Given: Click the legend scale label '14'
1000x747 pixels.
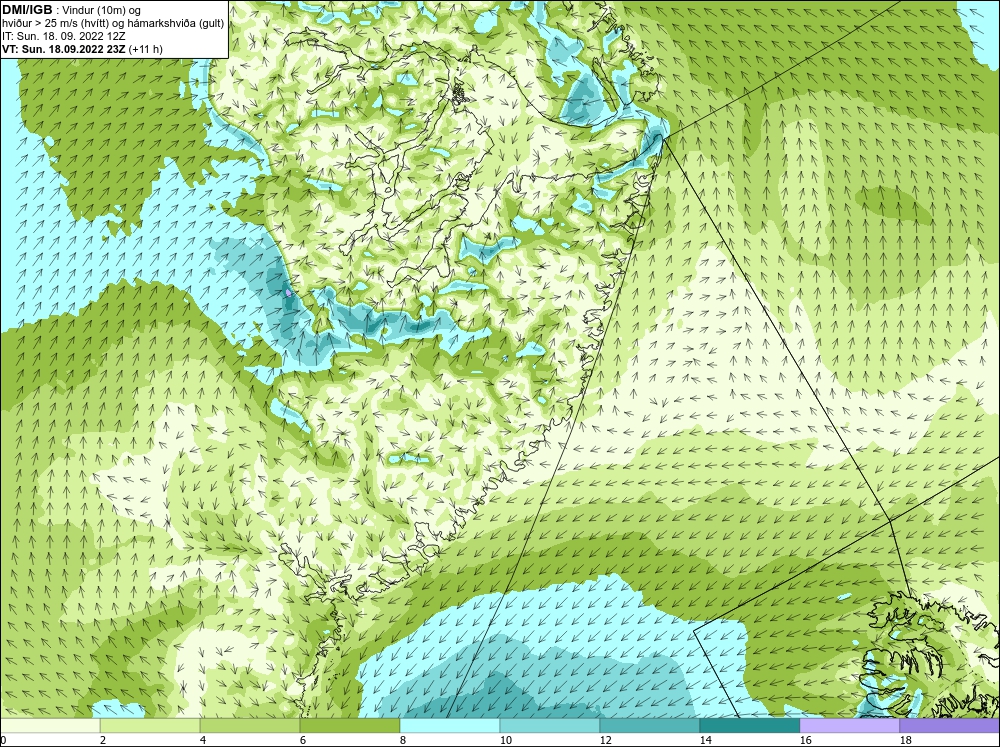Looking at the screenshot, I should click(706, 740).
